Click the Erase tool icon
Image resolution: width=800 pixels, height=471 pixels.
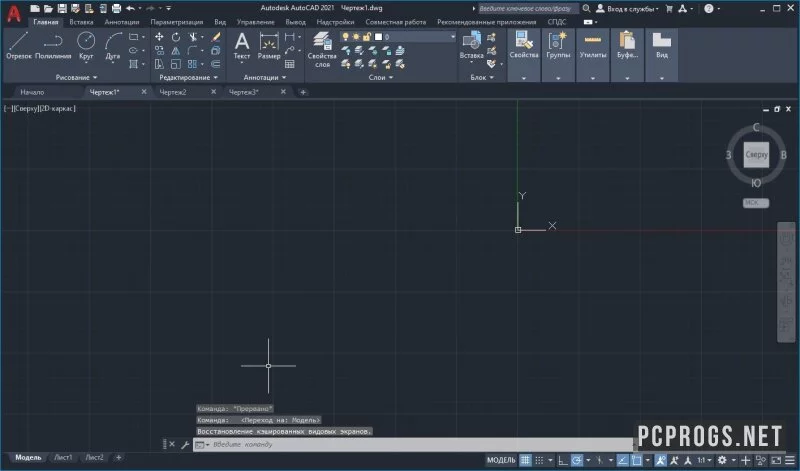coord(216,37)
